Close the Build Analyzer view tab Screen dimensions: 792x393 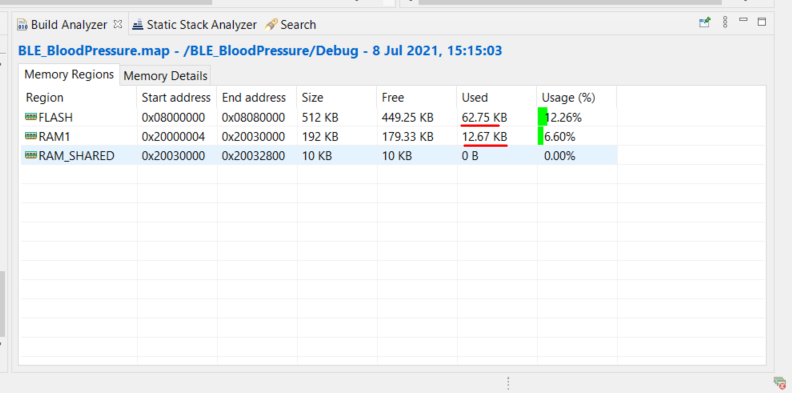(x=118, y=24)
